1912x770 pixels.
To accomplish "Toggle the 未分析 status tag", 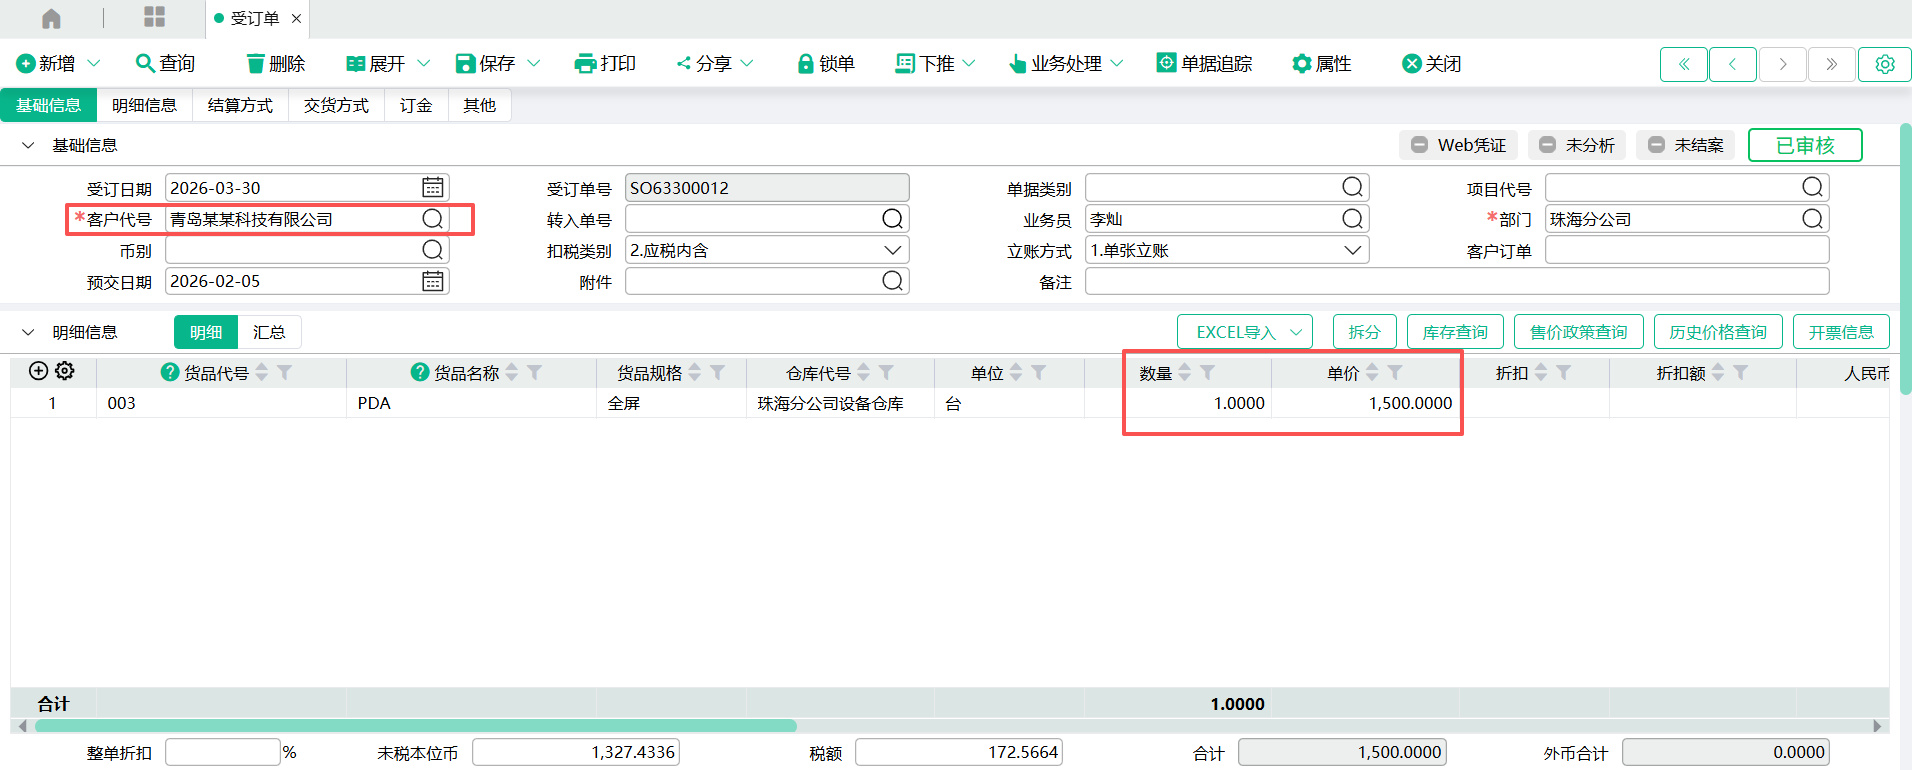I will coord(1576,145).
